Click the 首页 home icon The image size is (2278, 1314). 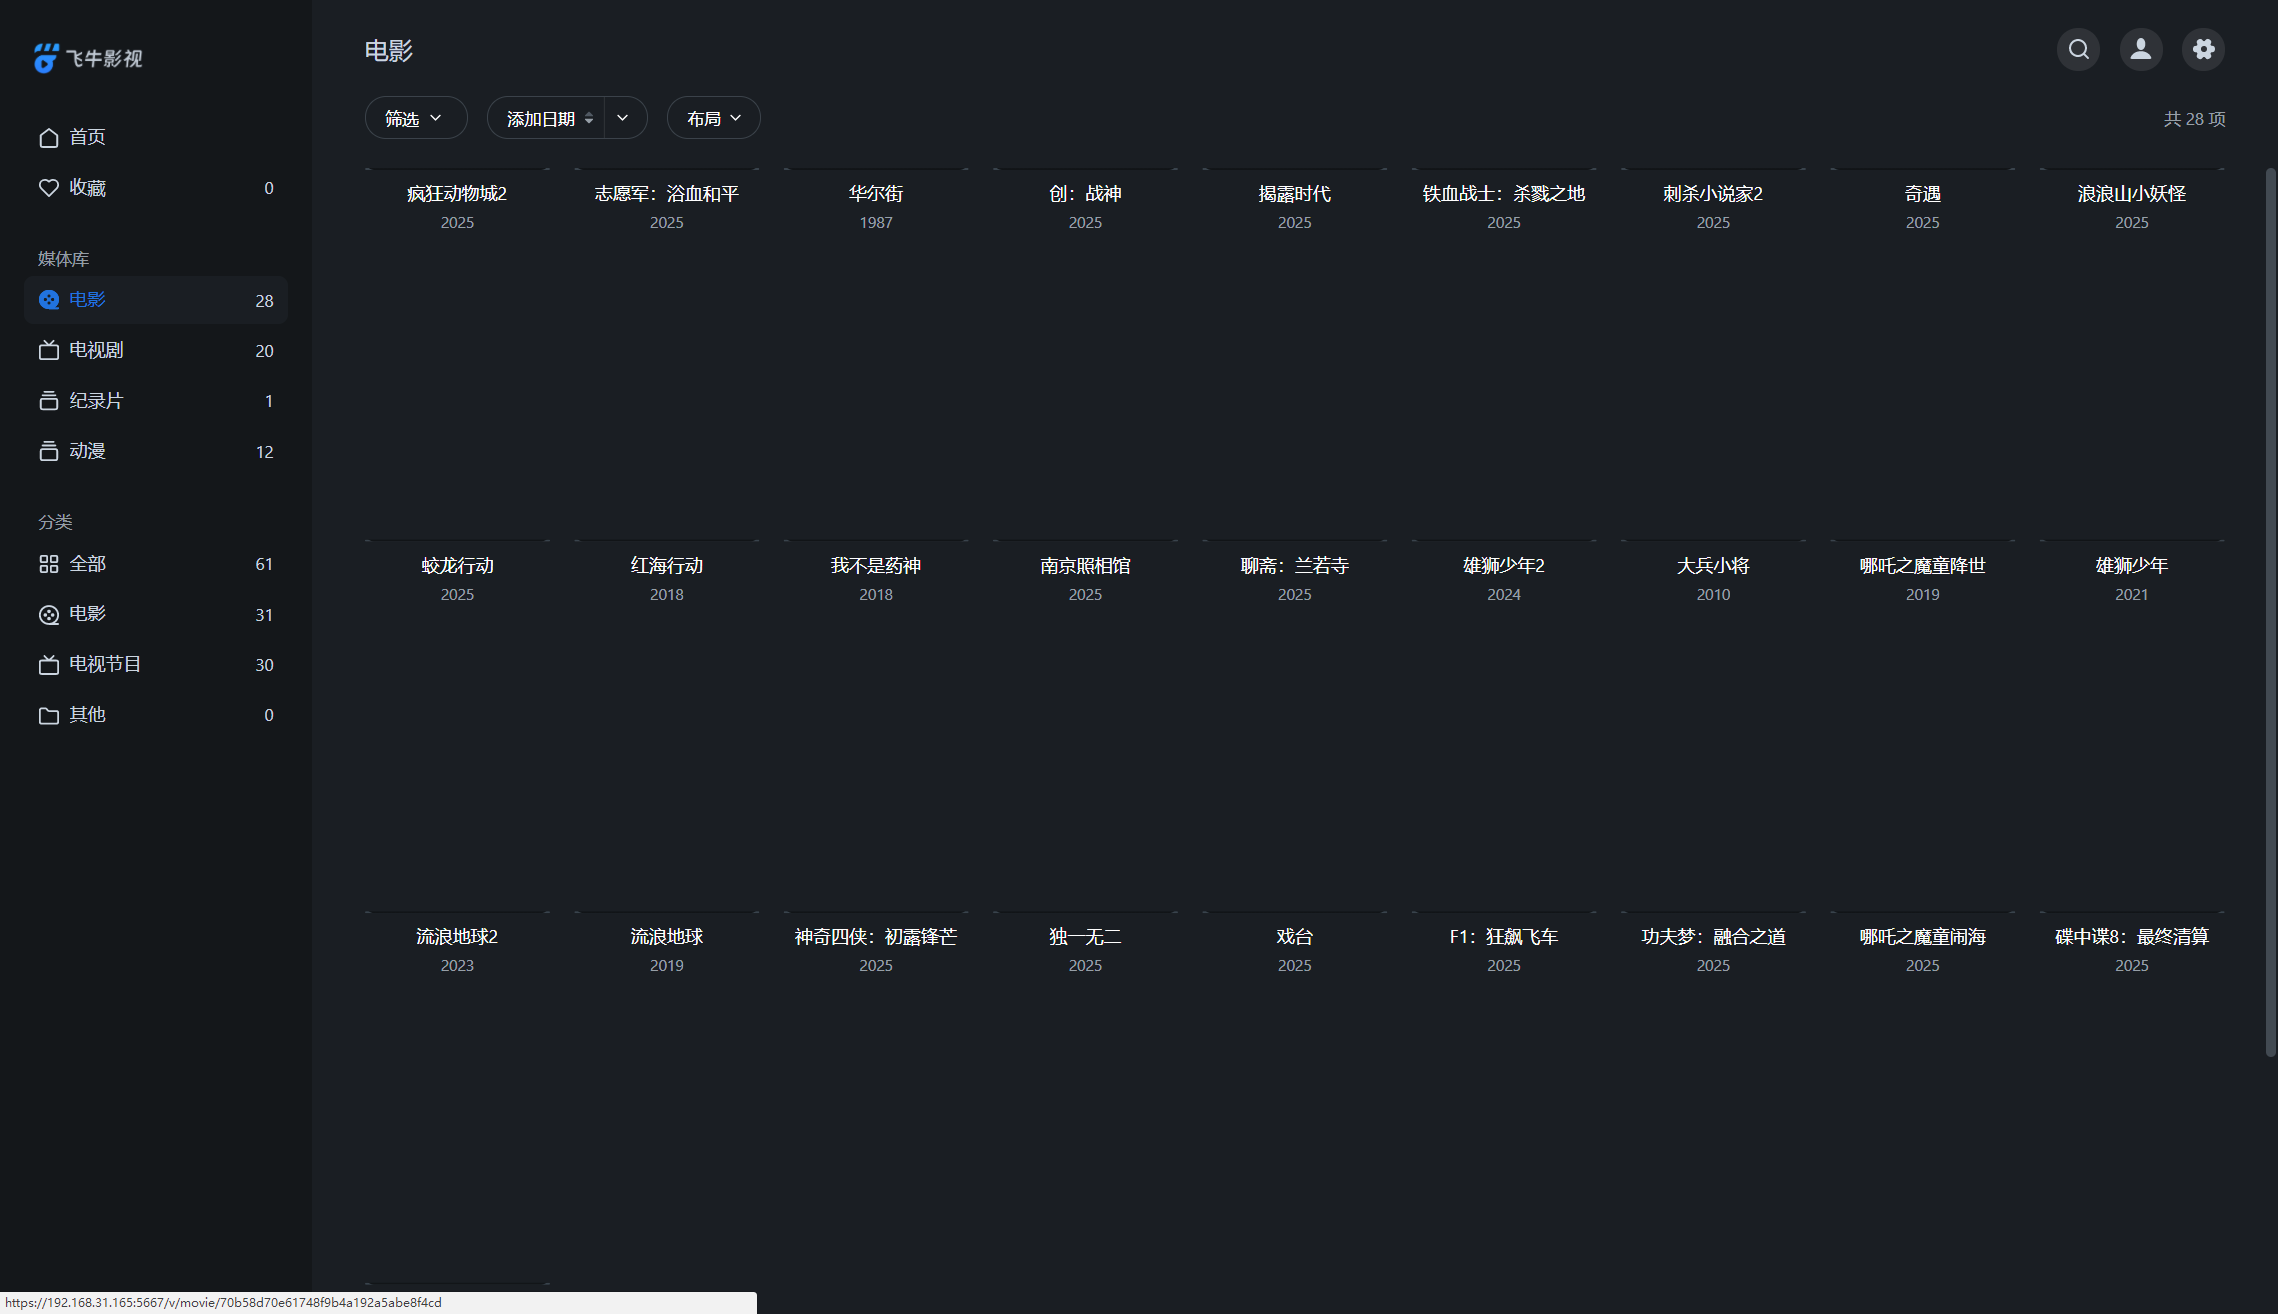(48, 137)
